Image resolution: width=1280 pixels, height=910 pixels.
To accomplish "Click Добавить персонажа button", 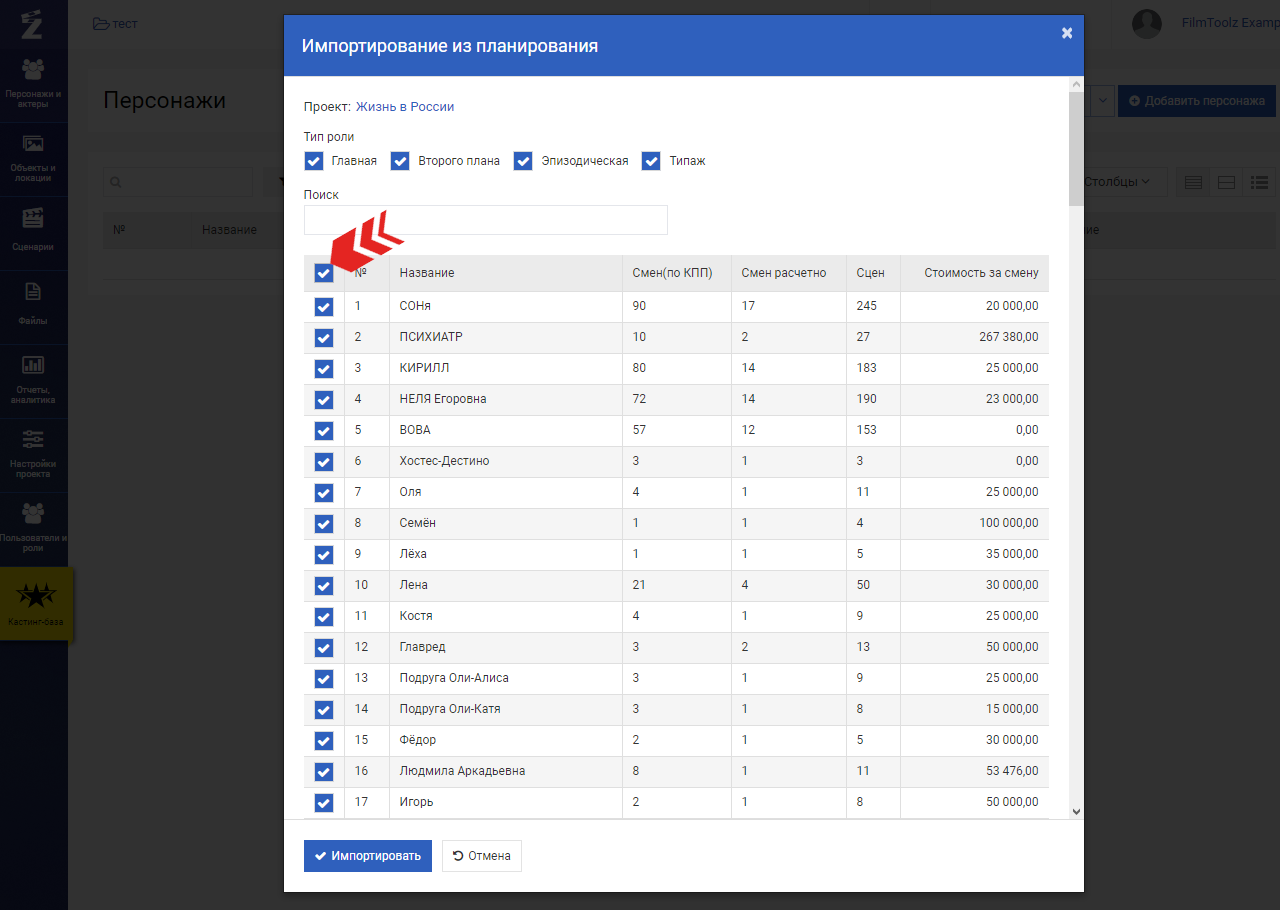I will (x=1197, y=100).
